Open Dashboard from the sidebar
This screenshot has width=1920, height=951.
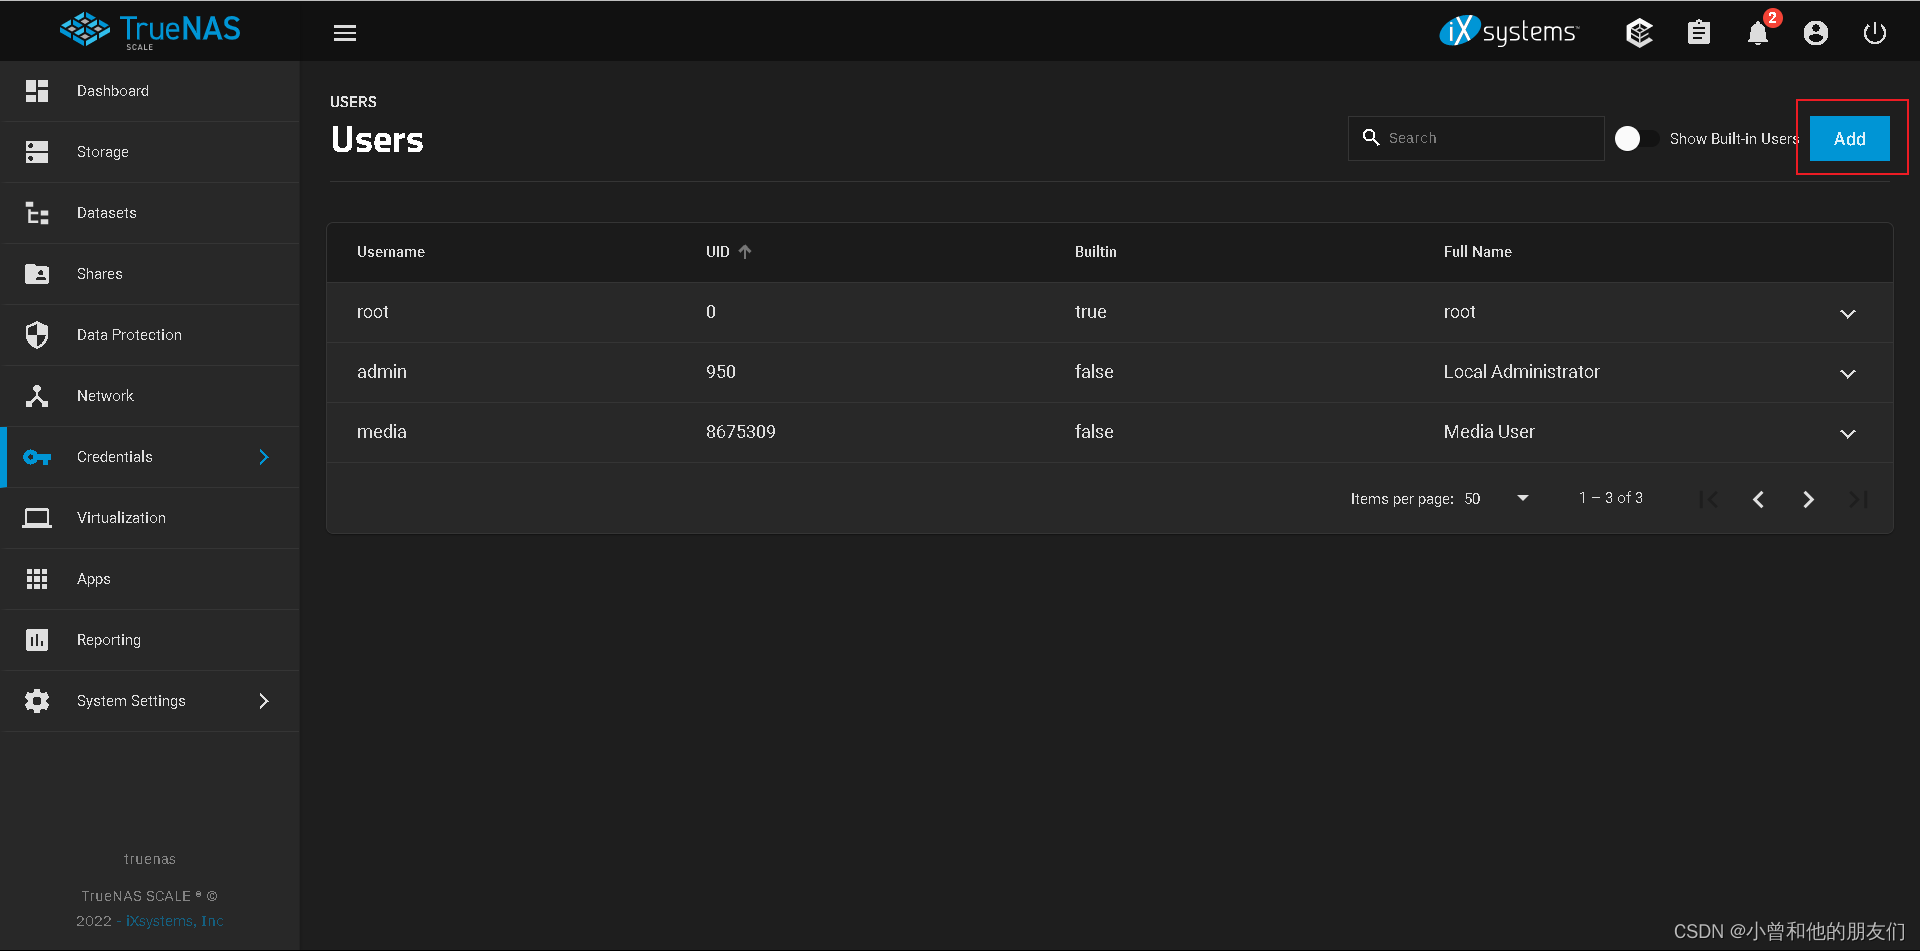(152, 91)
